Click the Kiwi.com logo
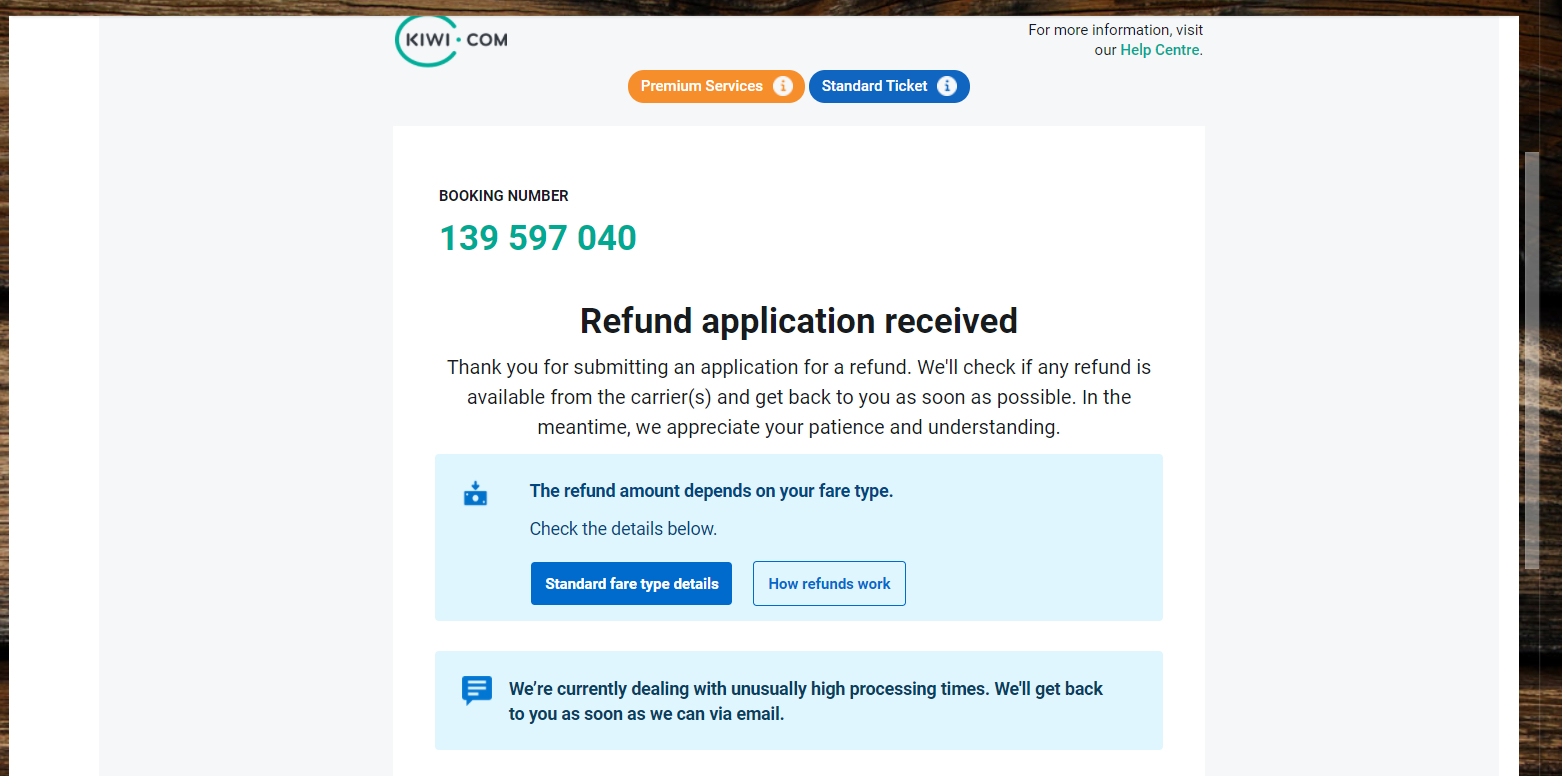 click(450, 40)
